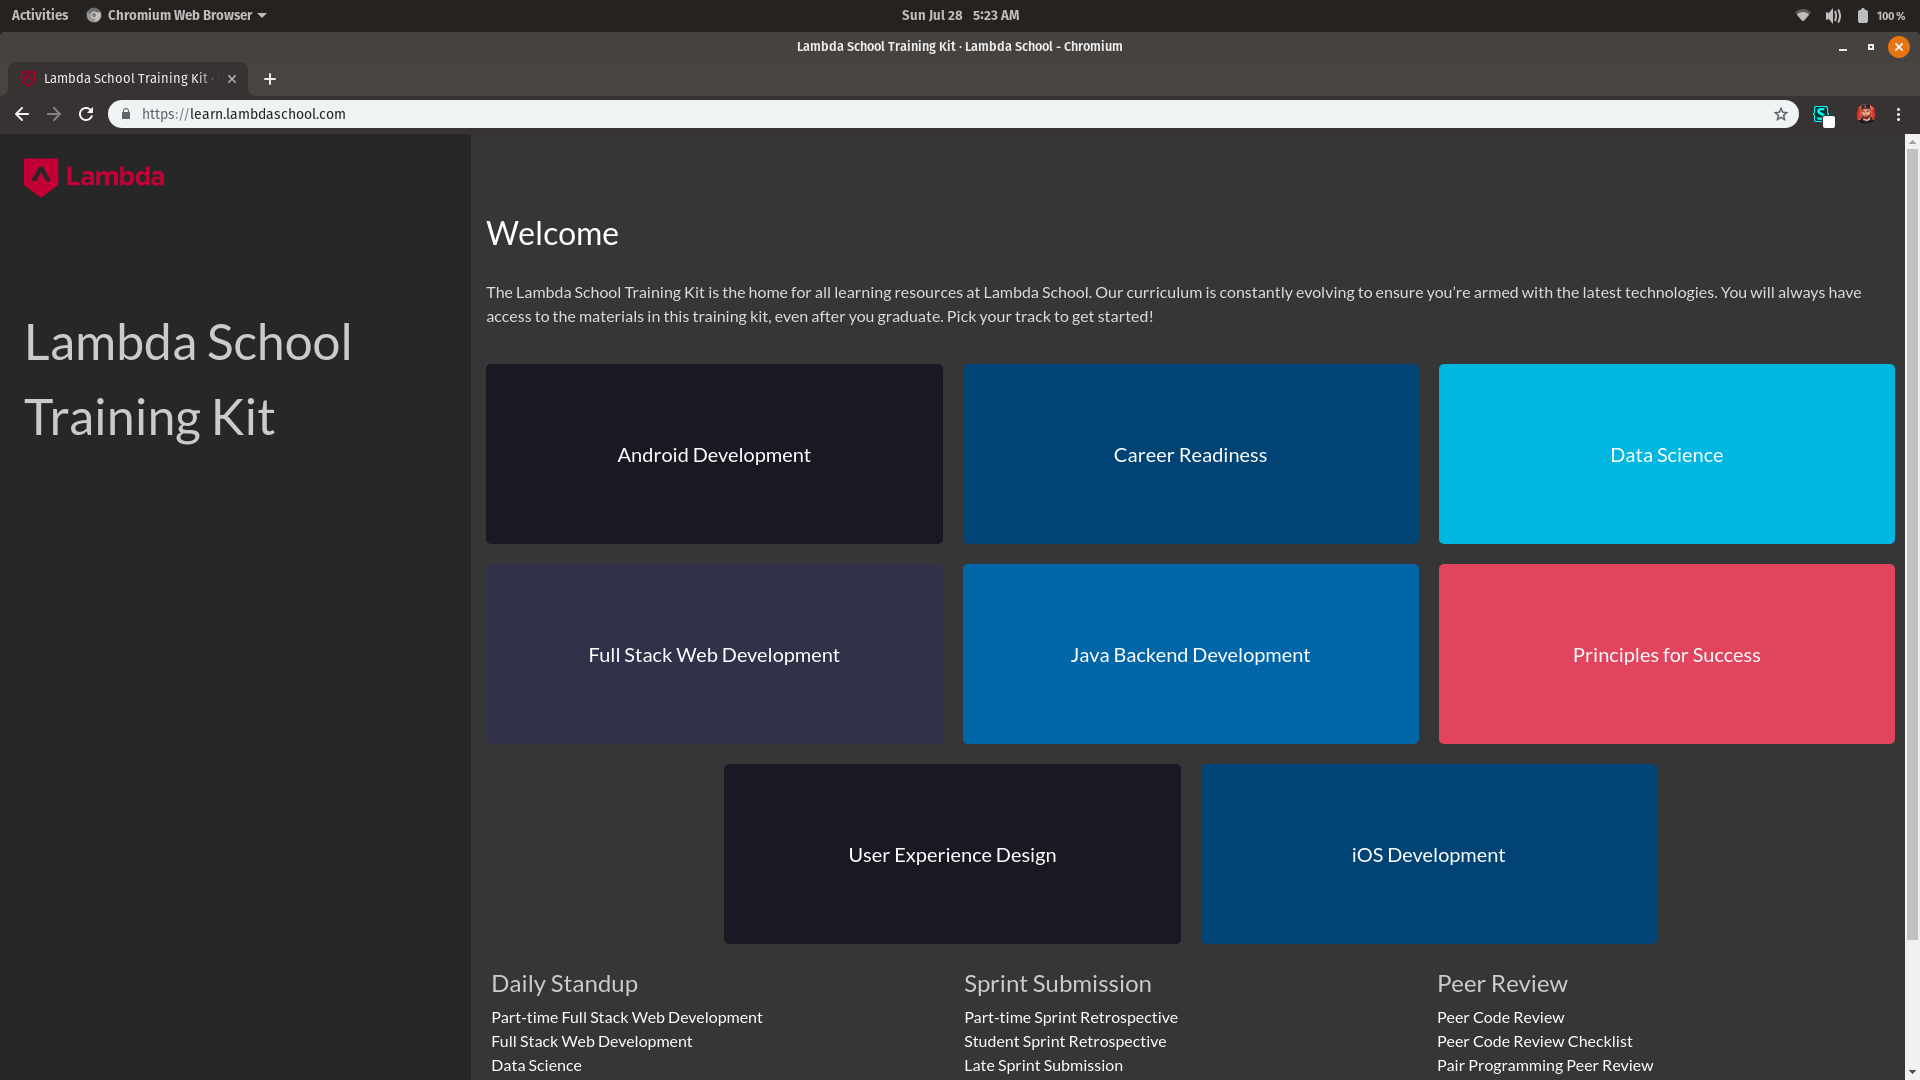The width and height of the screenshot is (1920, 1080).
Task: Click the volume speaker icon in the top bar
Action: (x=1833, y=16)
